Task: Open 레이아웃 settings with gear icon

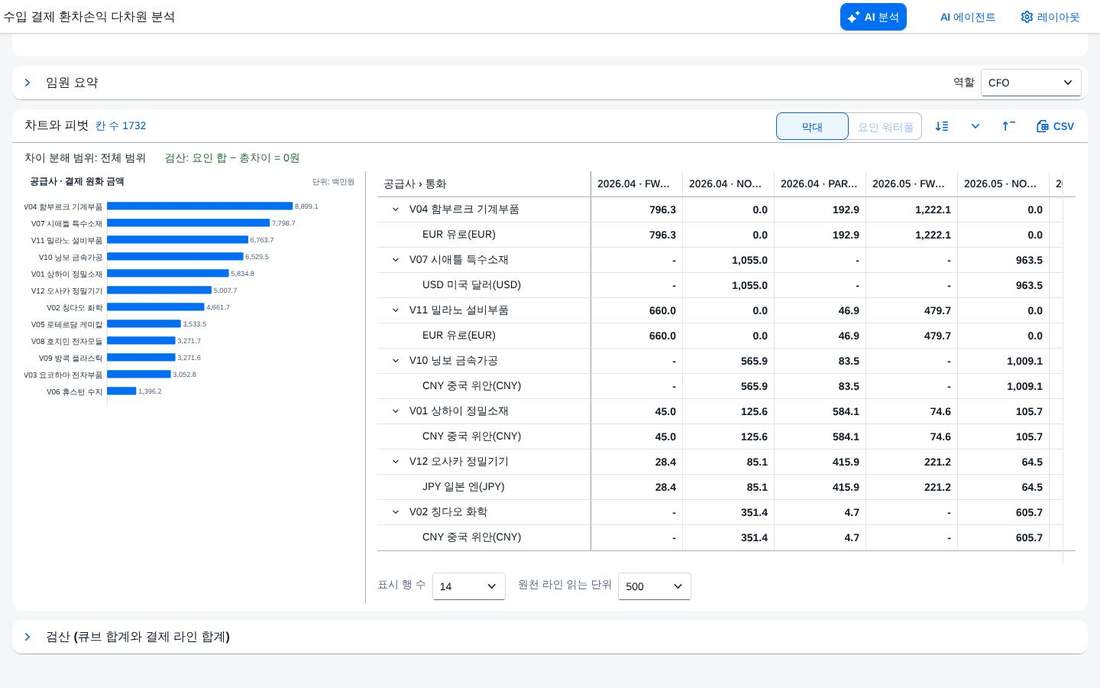Action: [1049, 17]
